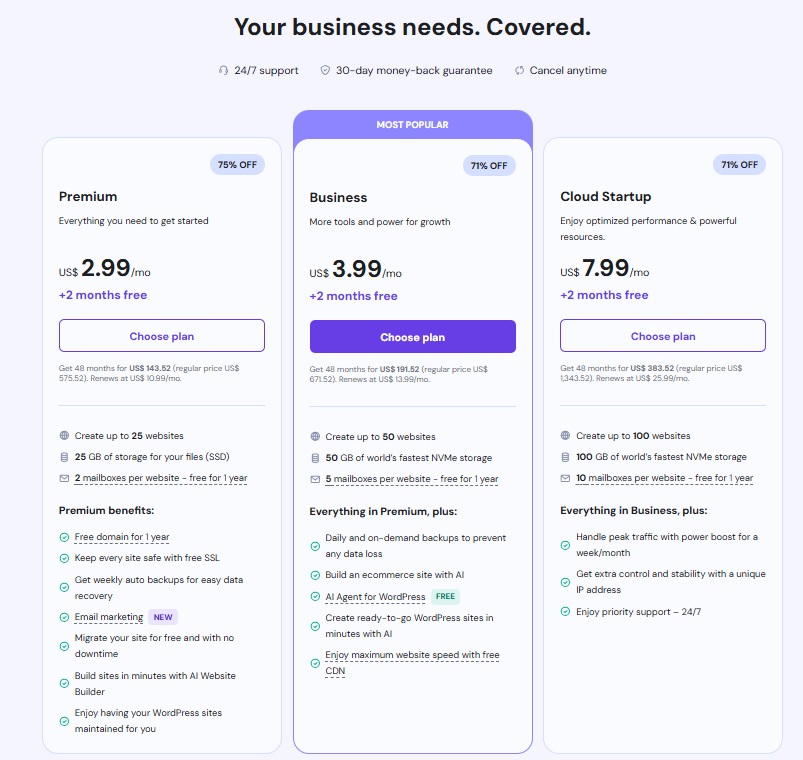Click the free CDN website speed feature
803x760 pixels.
click(x=411, y=662)
